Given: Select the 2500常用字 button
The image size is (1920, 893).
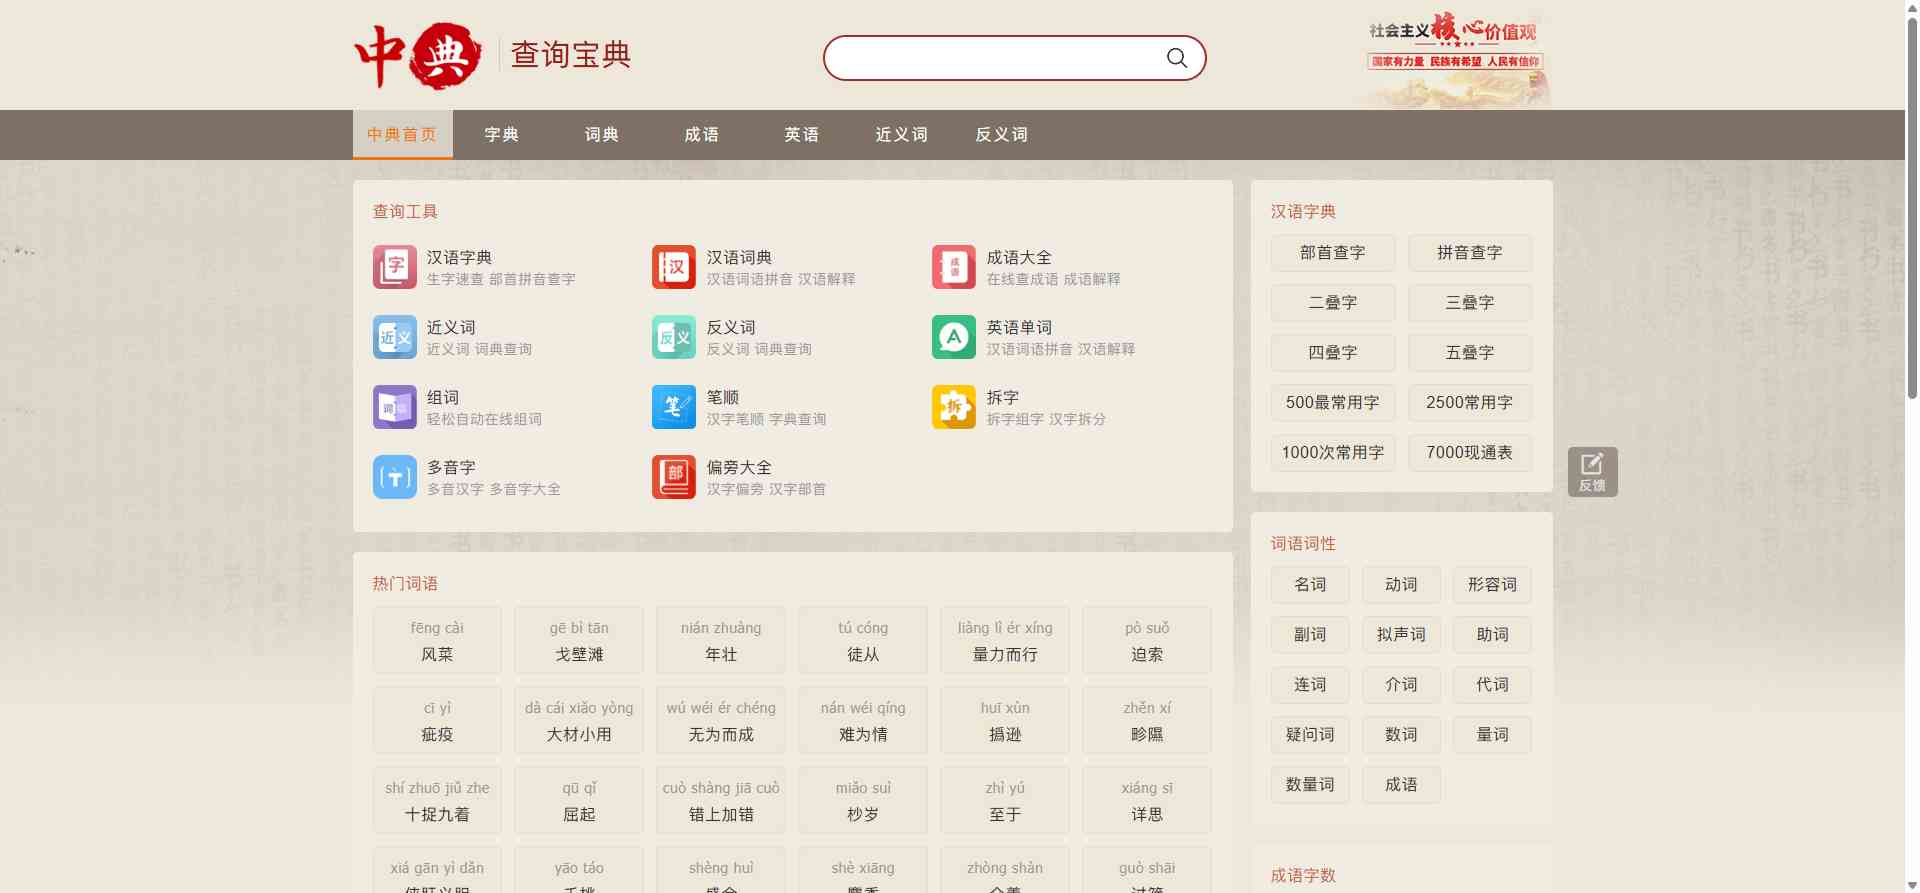Looking at the screenshot, I should pyautogui.click(x=1469, y=403).
